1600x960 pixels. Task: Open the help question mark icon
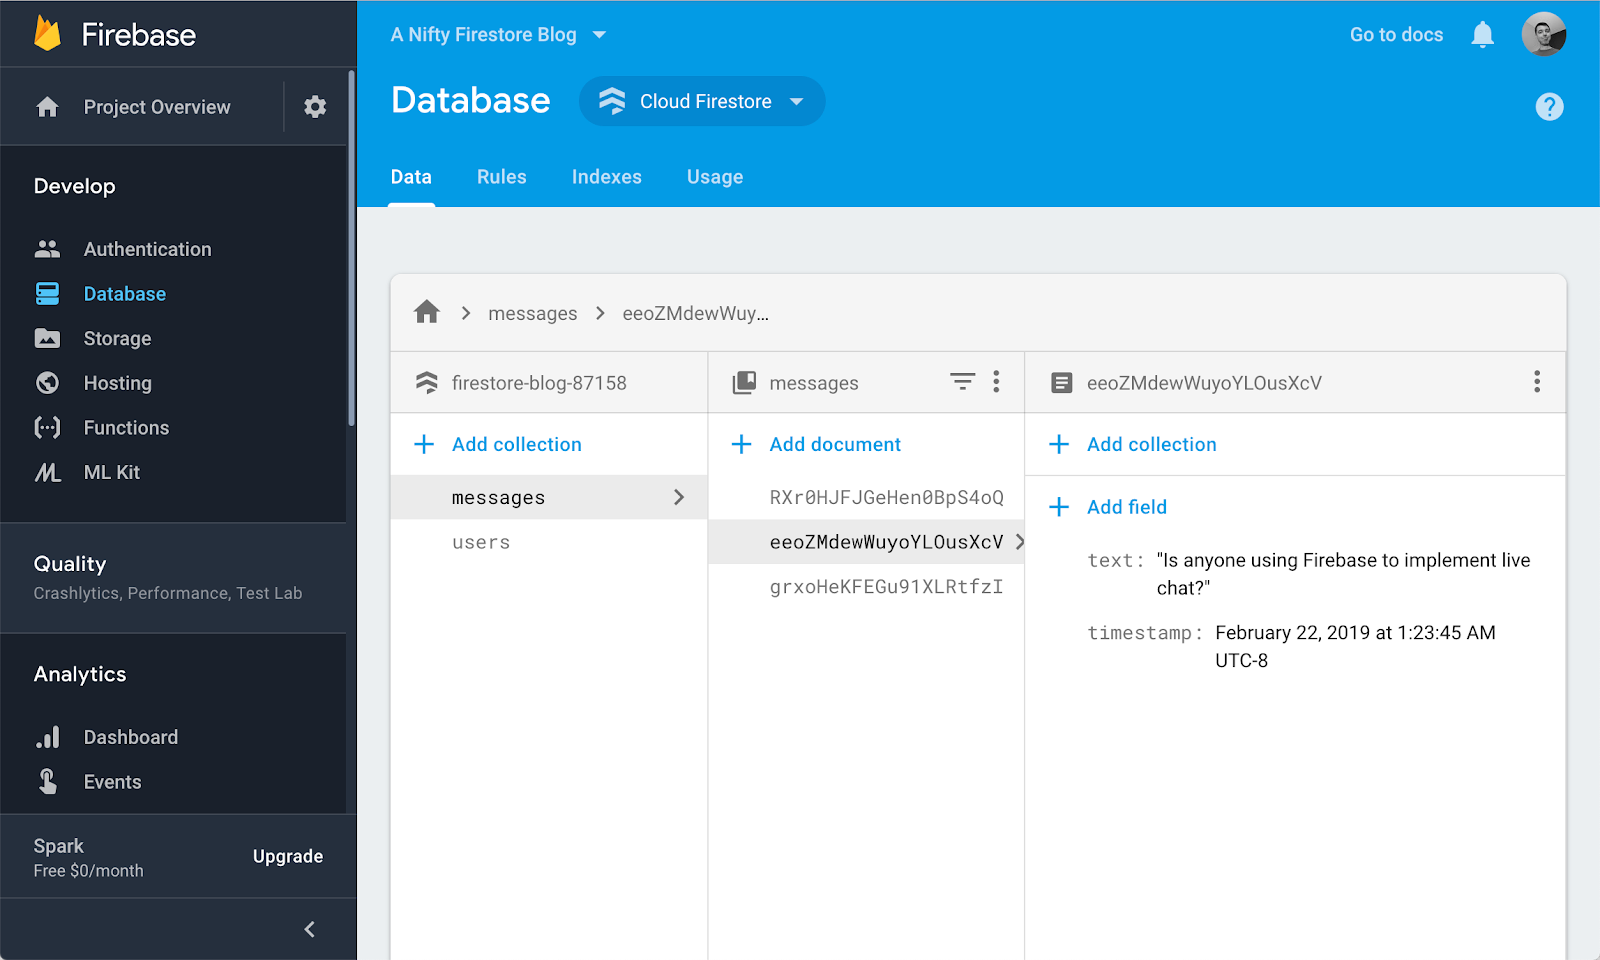(x=1549, y=106)
